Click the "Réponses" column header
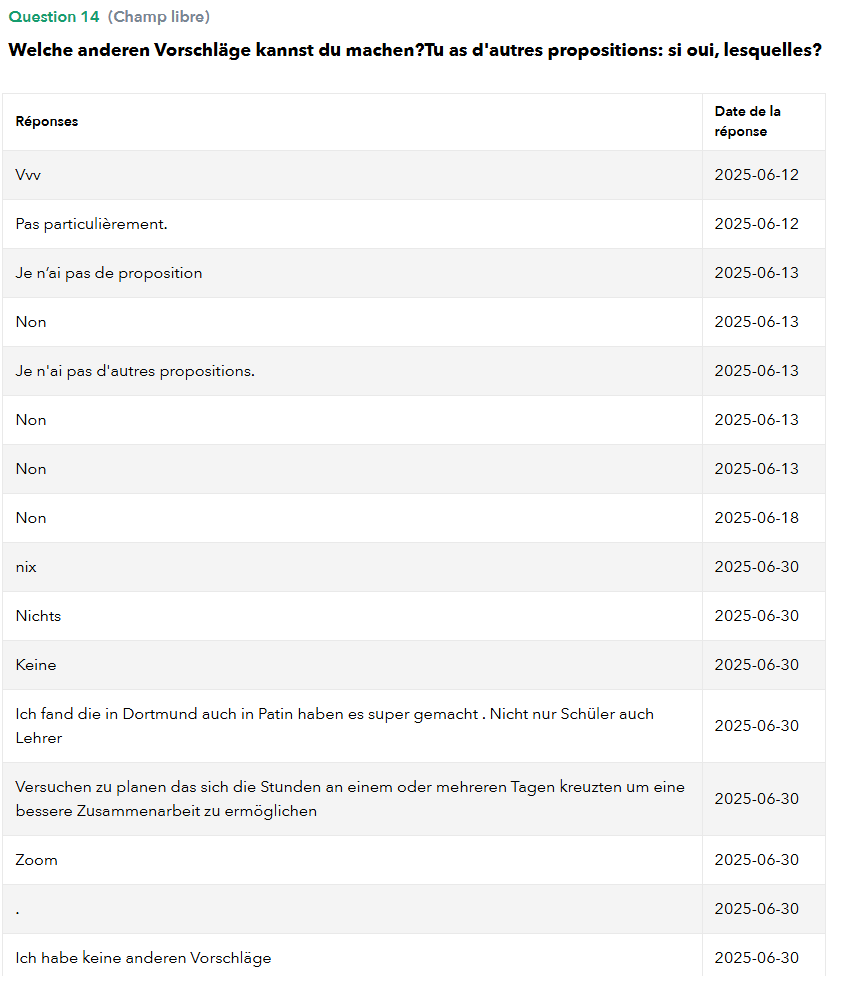This screenshot has width=846, height=994. [47, 121]
